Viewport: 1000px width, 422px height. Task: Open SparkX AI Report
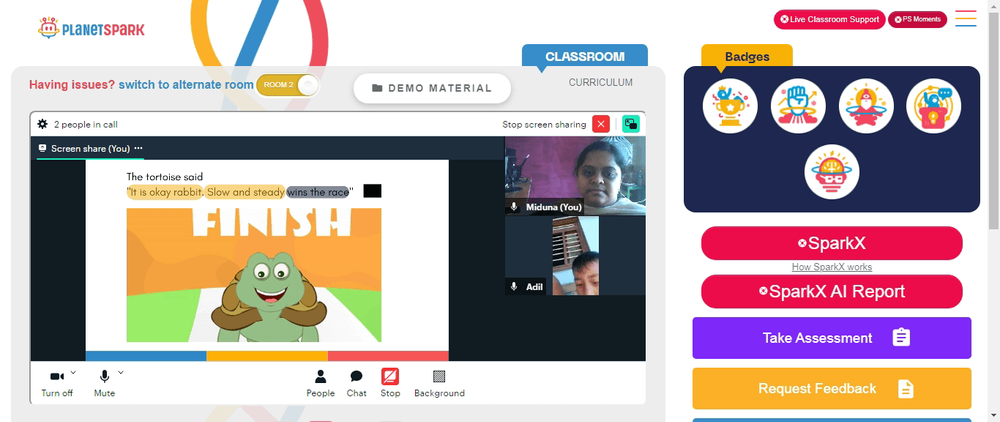[x=832, y=291]
